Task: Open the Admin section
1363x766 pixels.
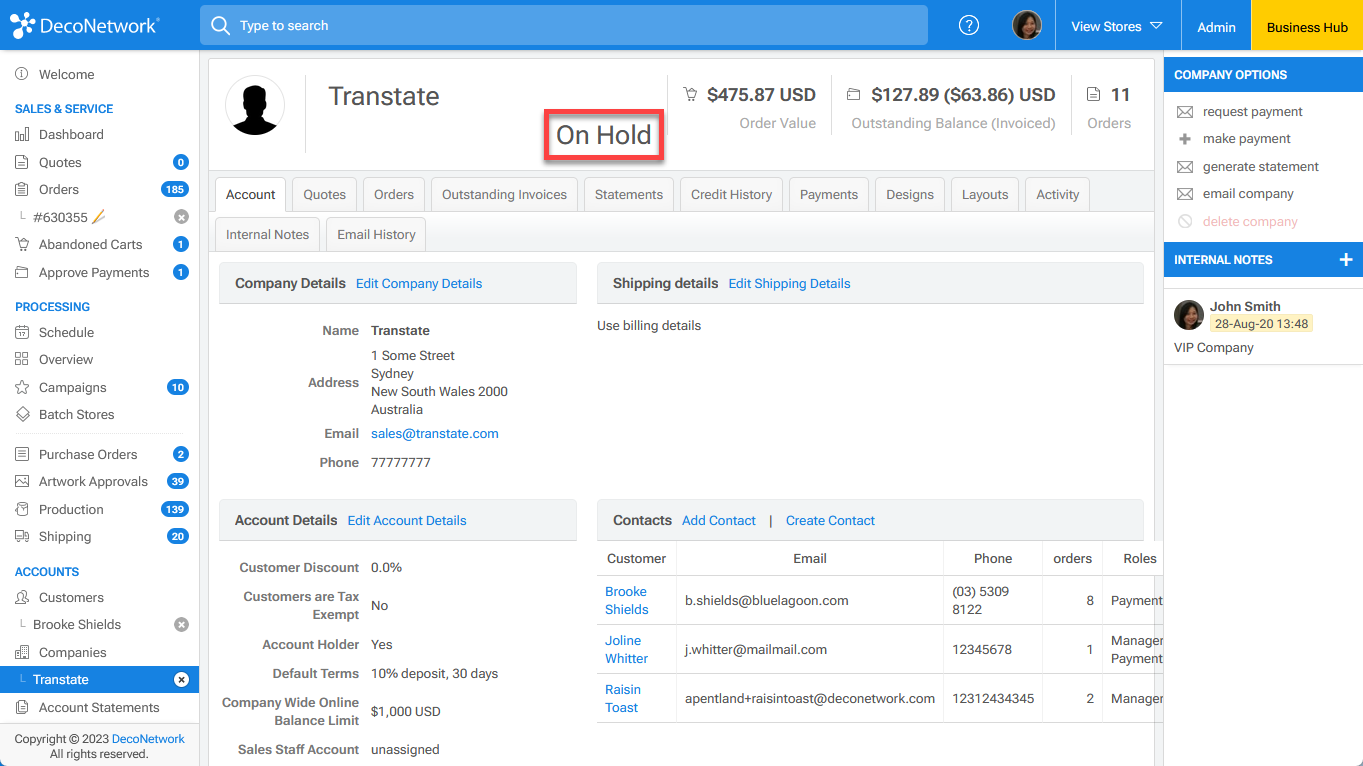Action: (1216, 27)
